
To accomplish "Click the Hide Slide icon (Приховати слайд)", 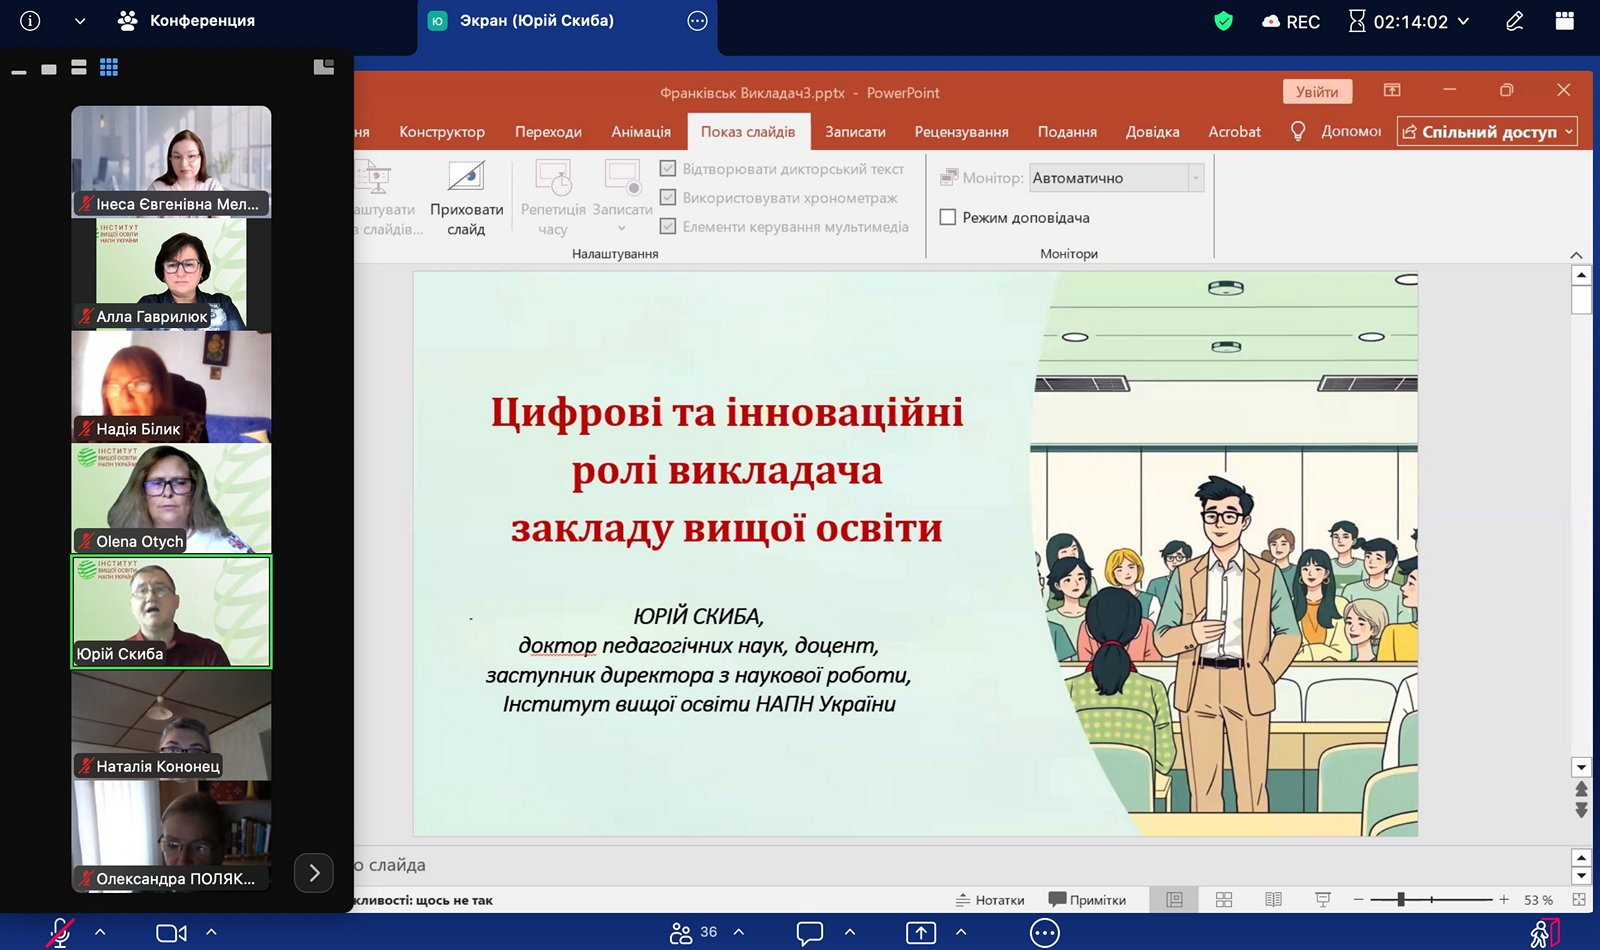I will 466,199.
